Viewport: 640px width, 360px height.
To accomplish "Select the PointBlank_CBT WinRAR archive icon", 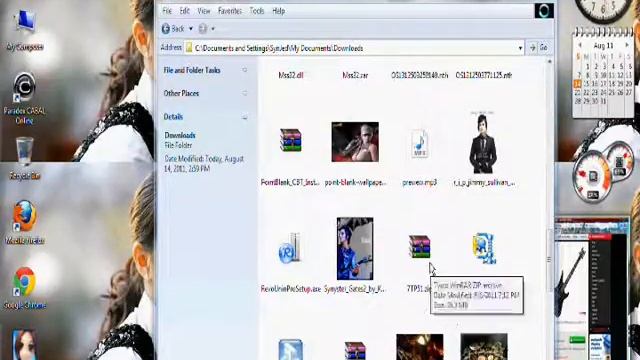I will pyautogui.click(x=291, y=140).
